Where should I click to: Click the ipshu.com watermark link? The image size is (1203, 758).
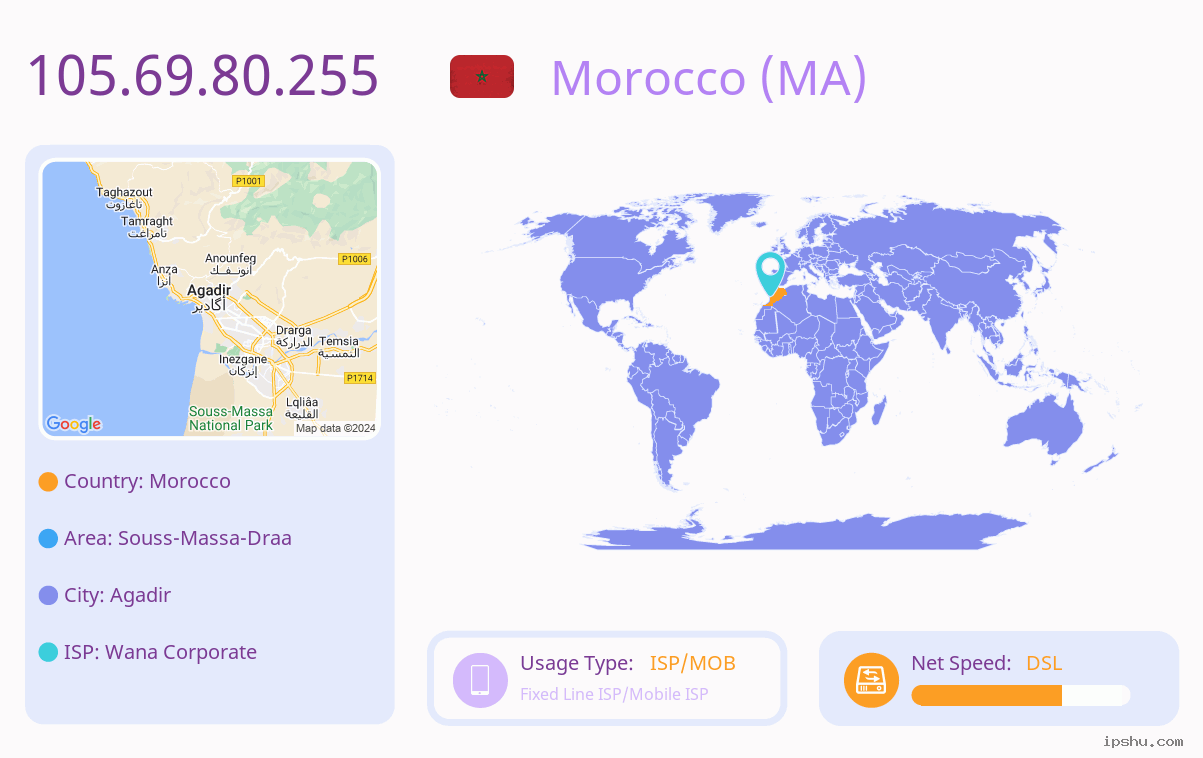click(x=1143, y=741)
